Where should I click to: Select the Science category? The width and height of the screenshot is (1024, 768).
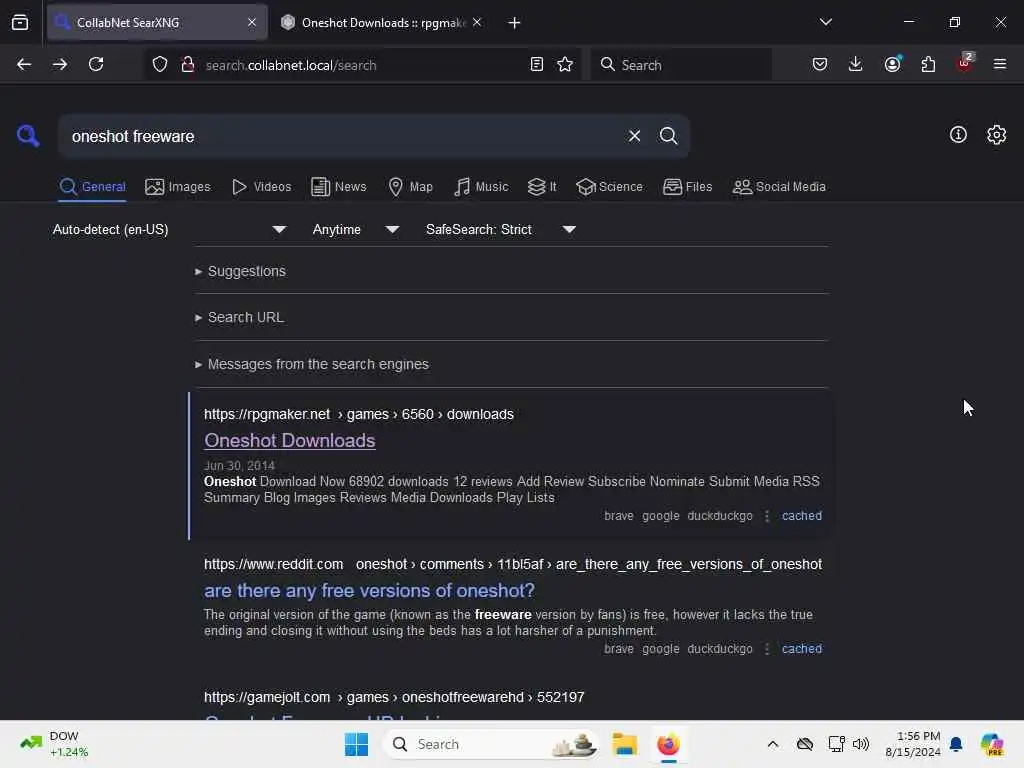[609, 187]
